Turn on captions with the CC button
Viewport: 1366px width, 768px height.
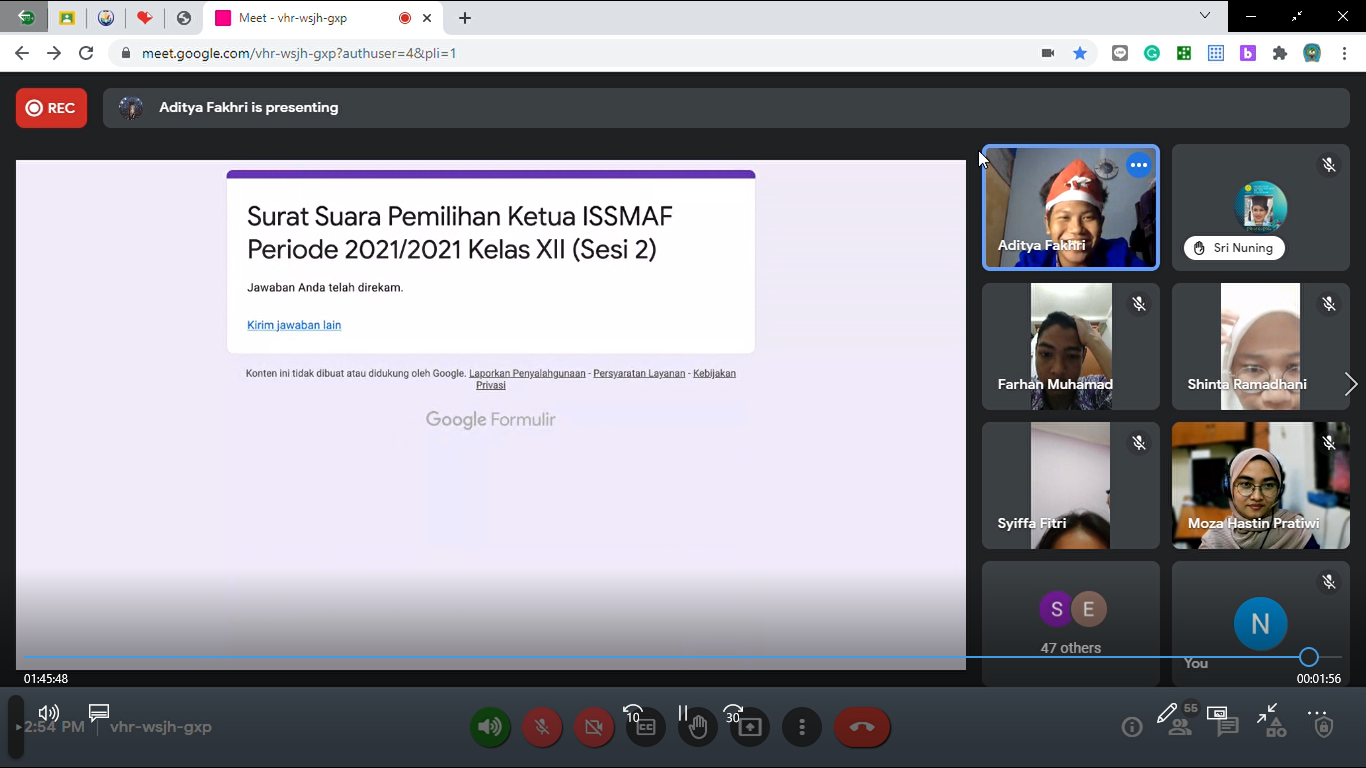coord(646,727)
